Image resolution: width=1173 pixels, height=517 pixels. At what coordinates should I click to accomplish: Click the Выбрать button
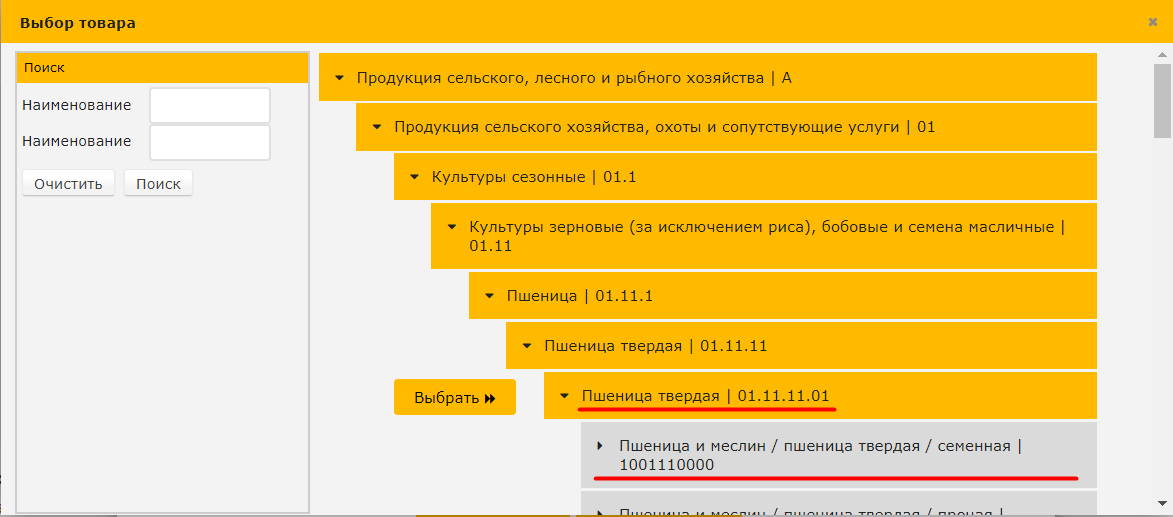[454, 397]
